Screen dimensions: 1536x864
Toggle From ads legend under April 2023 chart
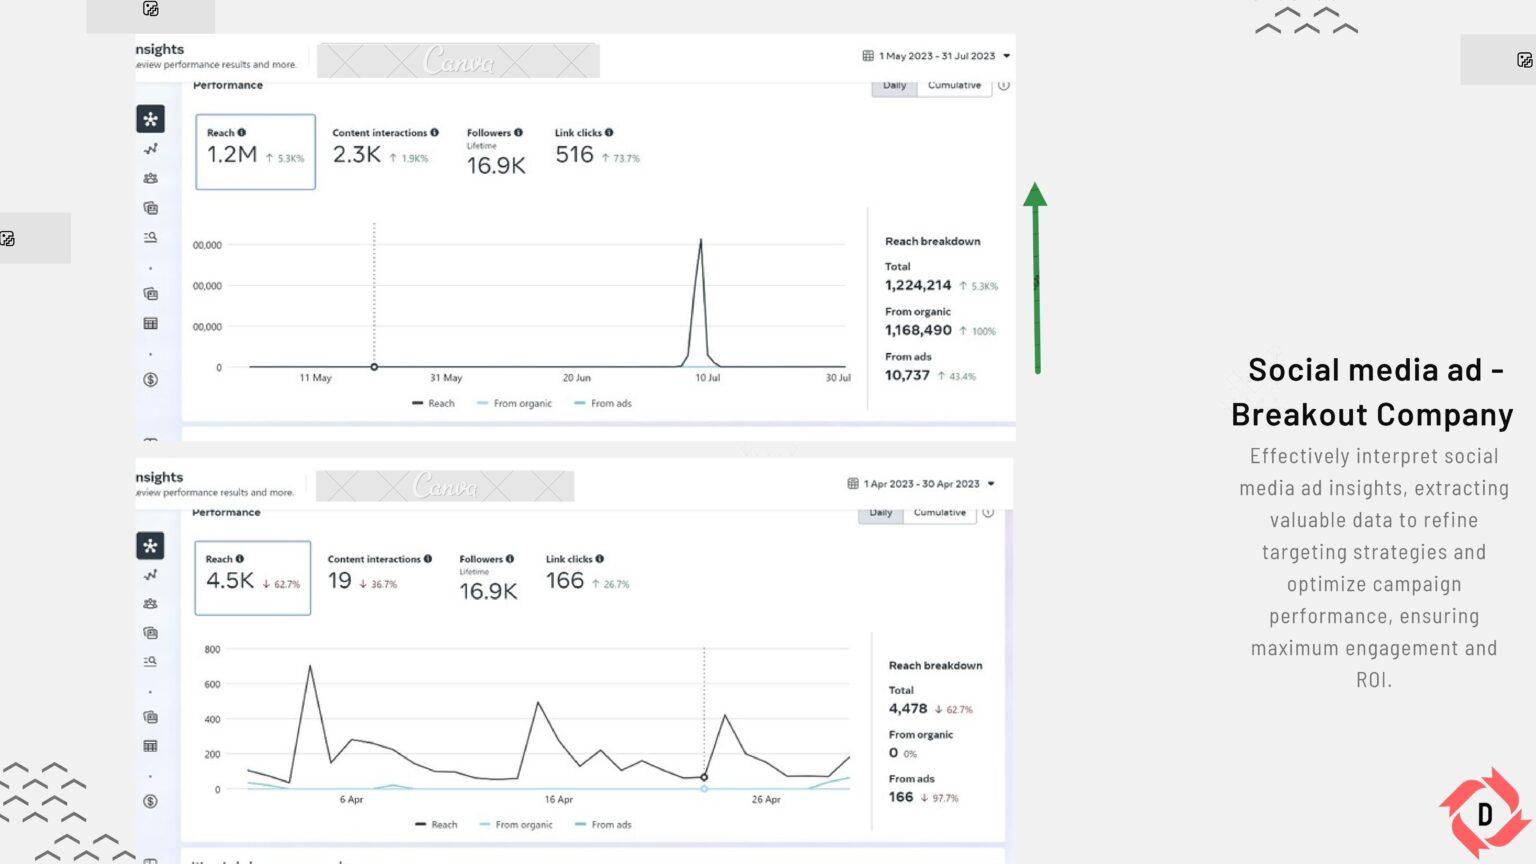604,825
